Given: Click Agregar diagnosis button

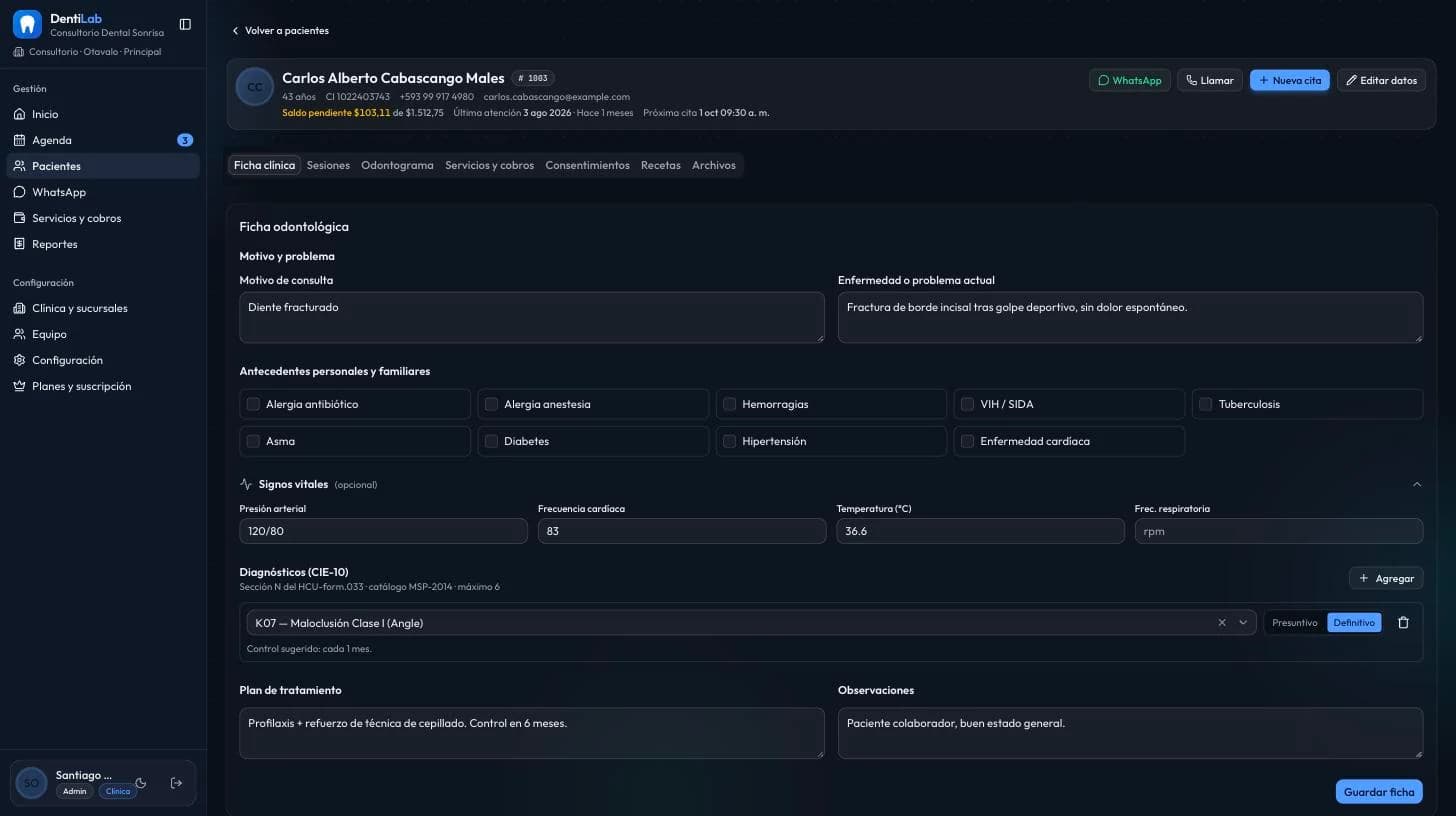Looking at the screenshot, I should [1386, 578].
